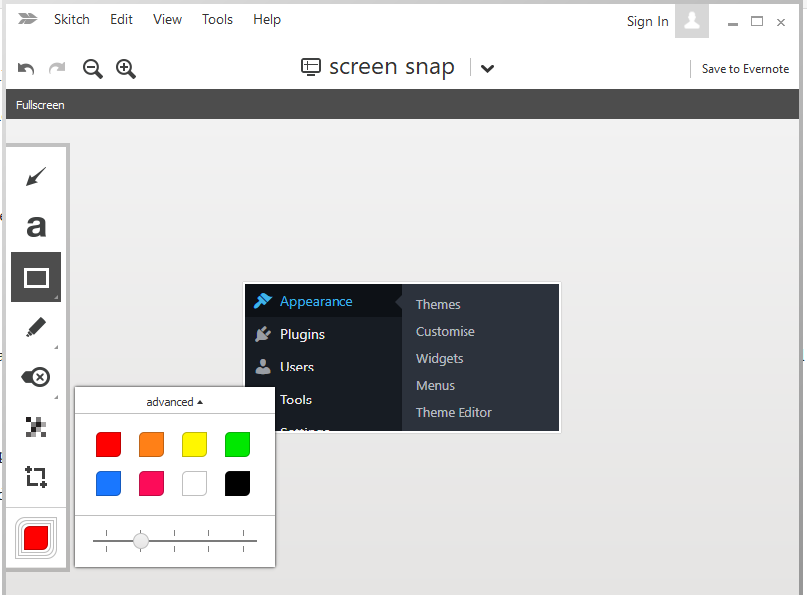Open the View menu

click(167, 19)
